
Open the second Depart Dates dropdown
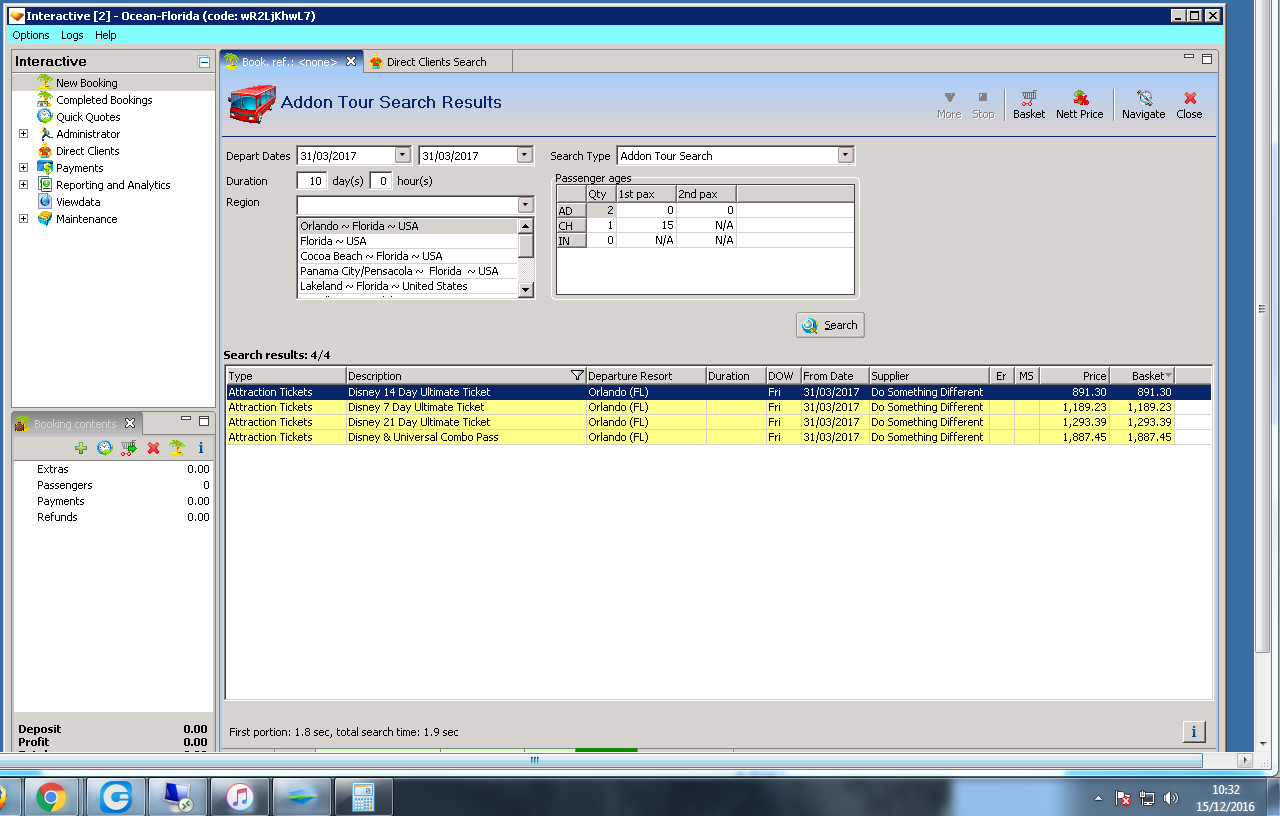[525, 155]
